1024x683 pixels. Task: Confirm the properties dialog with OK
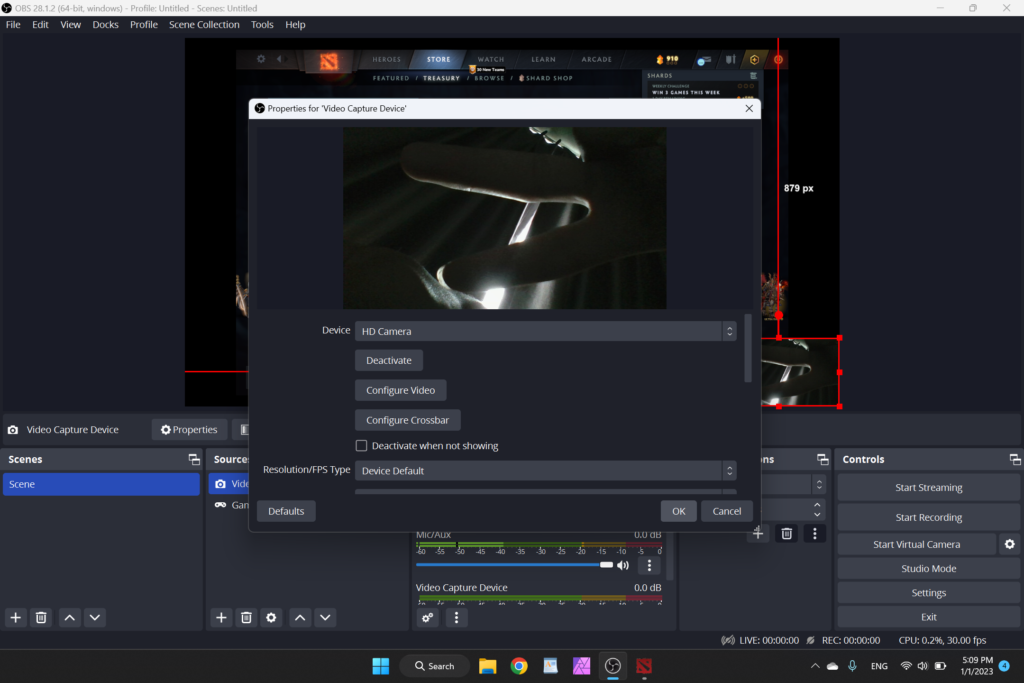click(679, 511)
